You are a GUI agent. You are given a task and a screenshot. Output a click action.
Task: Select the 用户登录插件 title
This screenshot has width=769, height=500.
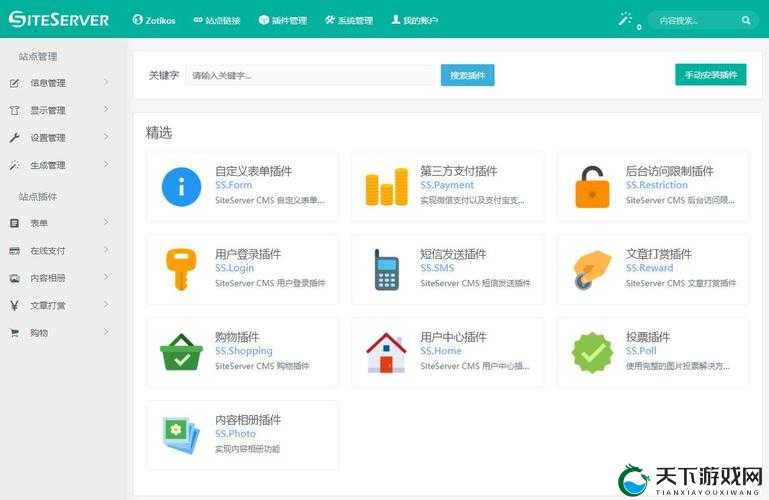(x=248, y=254)
